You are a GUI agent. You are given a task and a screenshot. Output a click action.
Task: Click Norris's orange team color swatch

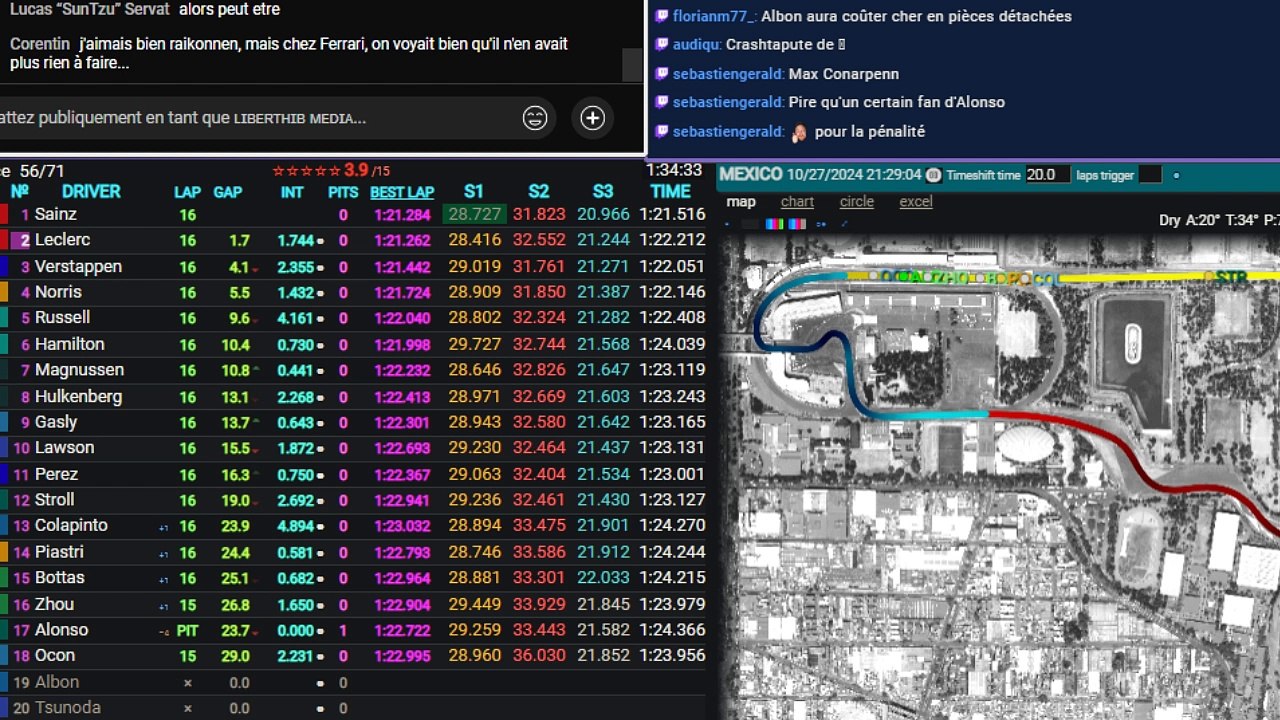click(4, 292)
